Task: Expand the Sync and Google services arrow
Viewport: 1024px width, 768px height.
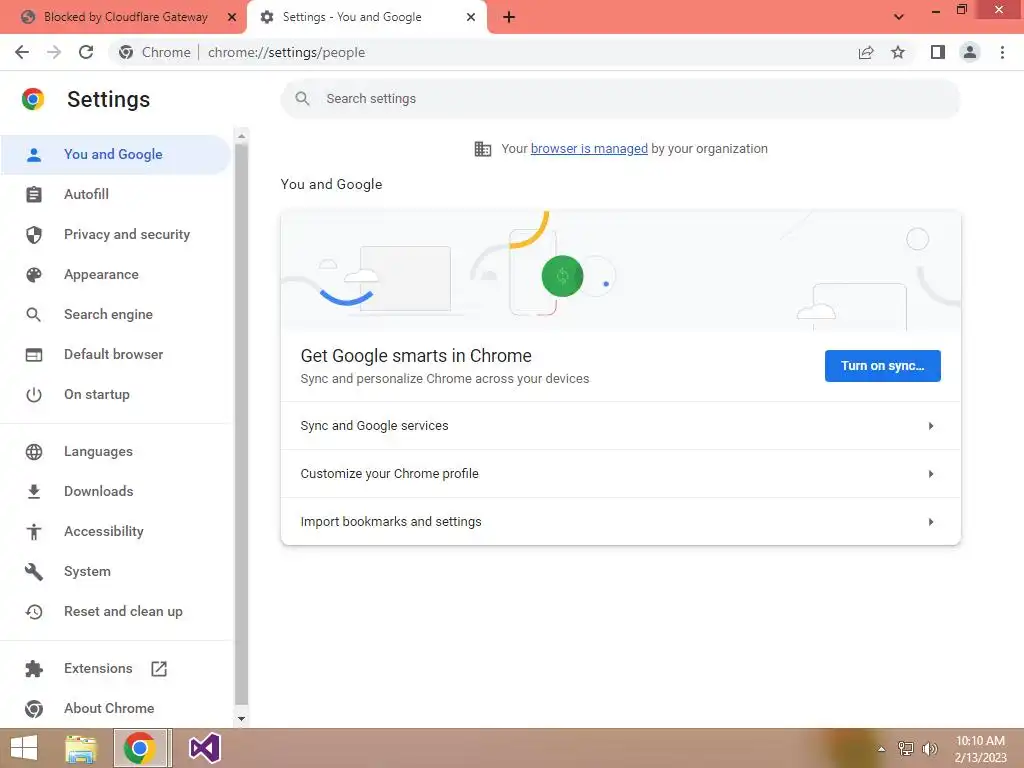Action: [931, 426]
